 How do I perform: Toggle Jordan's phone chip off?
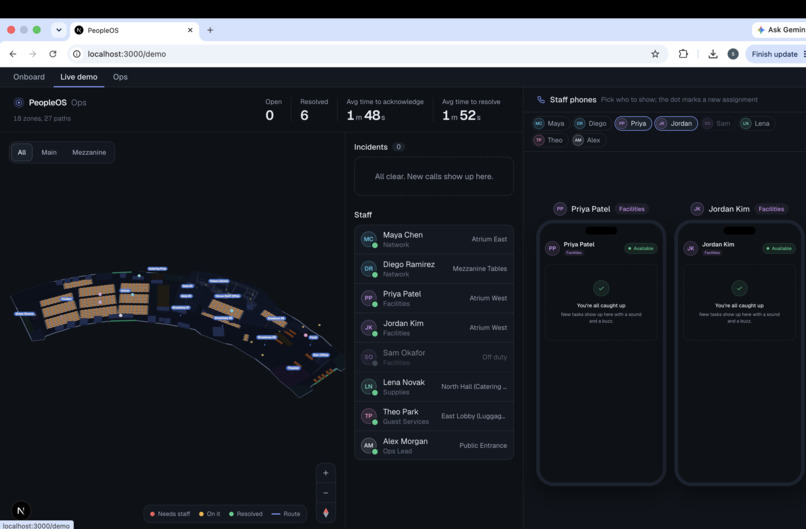tap(676, 123)
